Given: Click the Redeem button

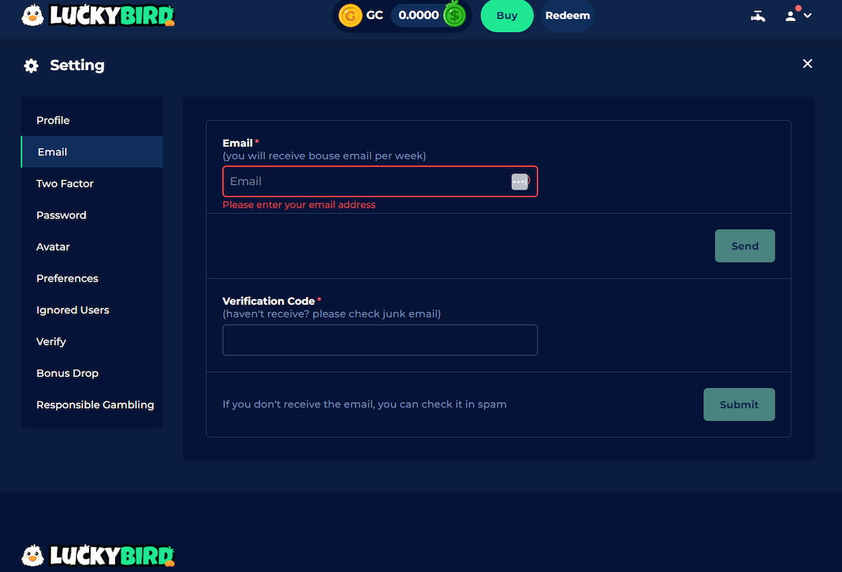Looking at the screenshot, I should click(567, 16).
